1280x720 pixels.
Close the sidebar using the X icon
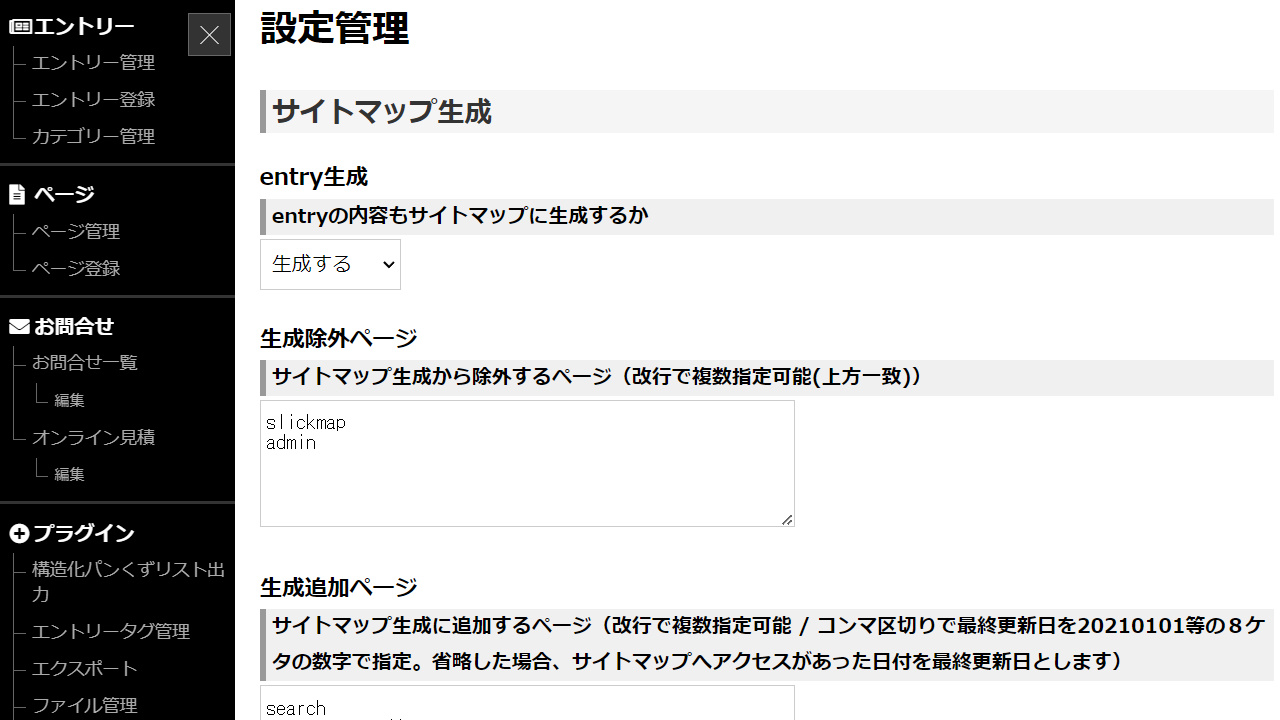tap(209, 34)
